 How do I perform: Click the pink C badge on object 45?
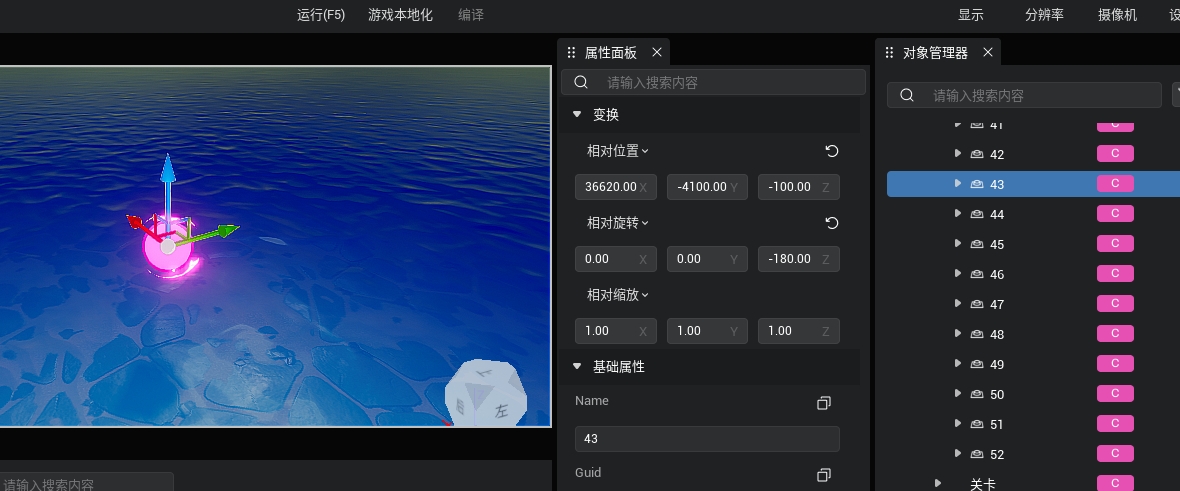point(1115,244)
